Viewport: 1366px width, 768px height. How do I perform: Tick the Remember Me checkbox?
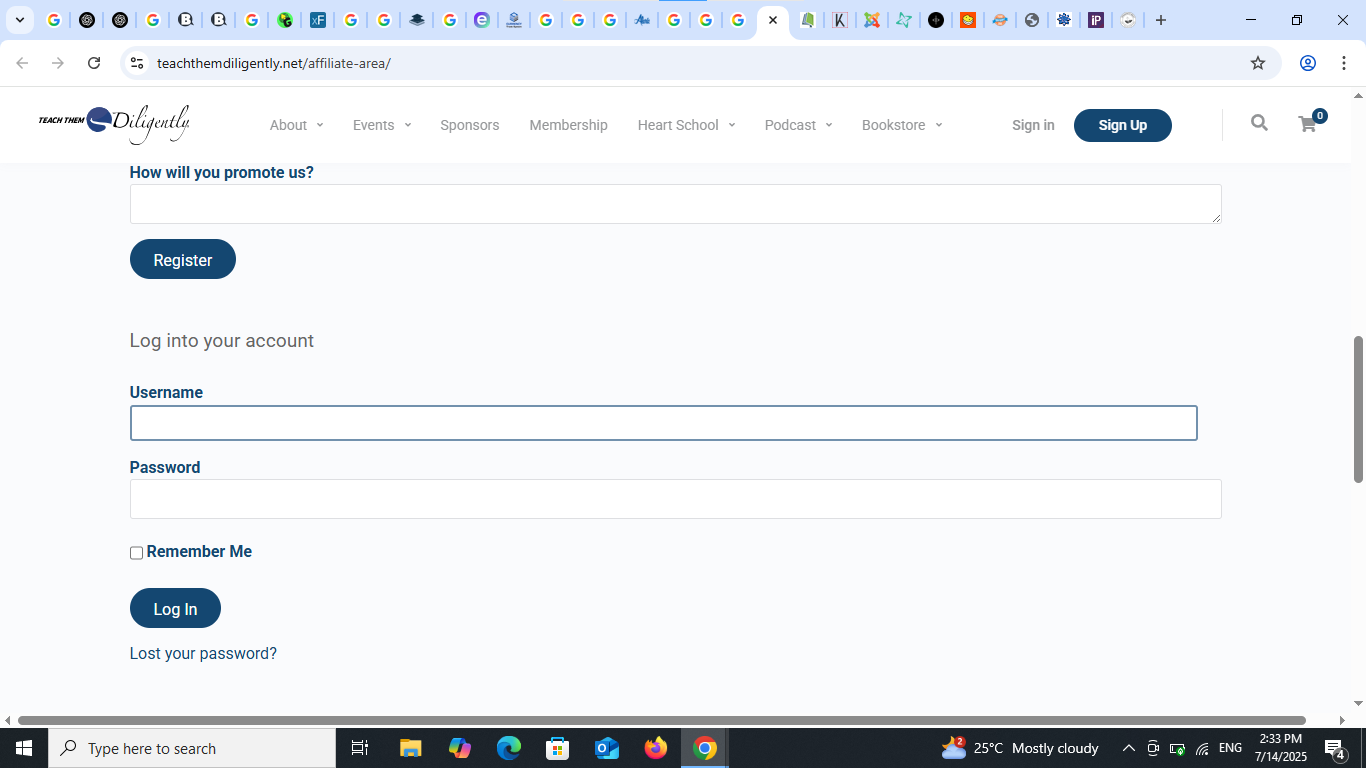(136, 553)
